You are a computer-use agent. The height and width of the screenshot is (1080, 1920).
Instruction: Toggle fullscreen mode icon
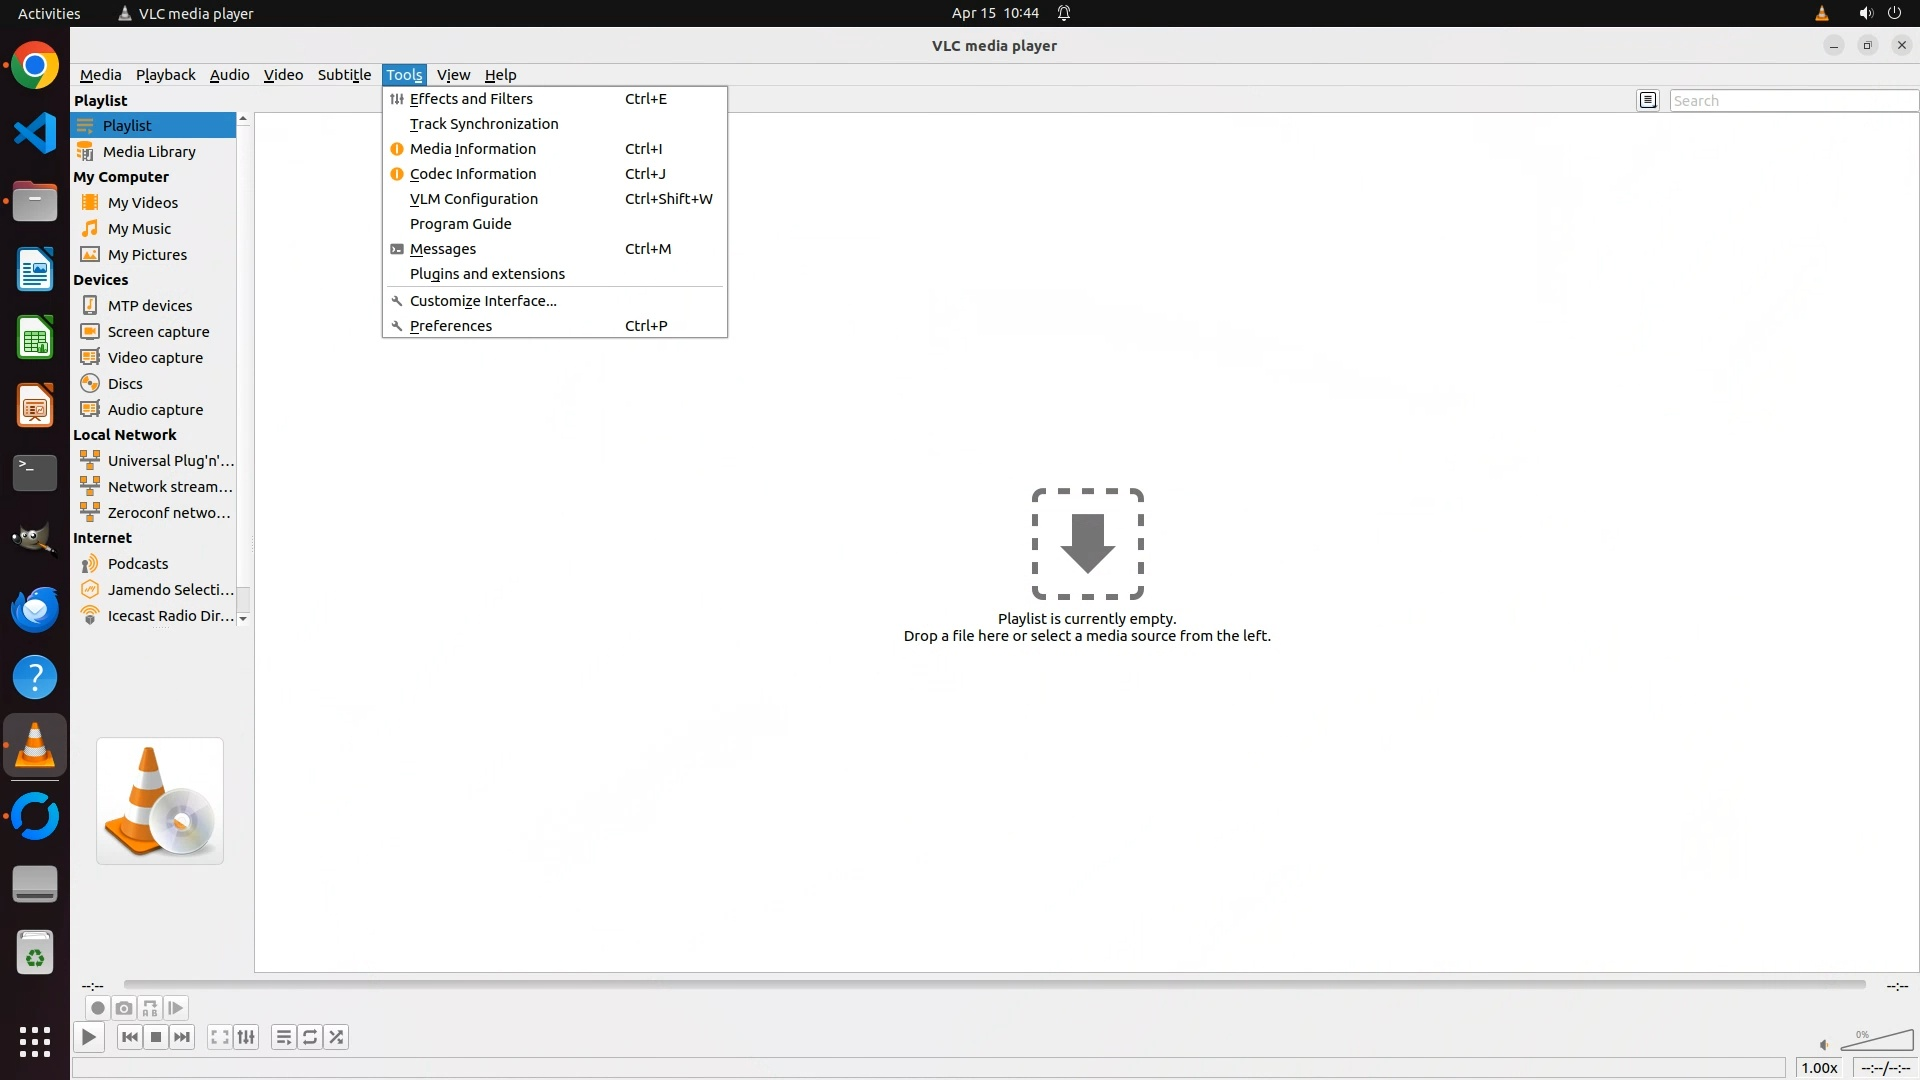220,1037
